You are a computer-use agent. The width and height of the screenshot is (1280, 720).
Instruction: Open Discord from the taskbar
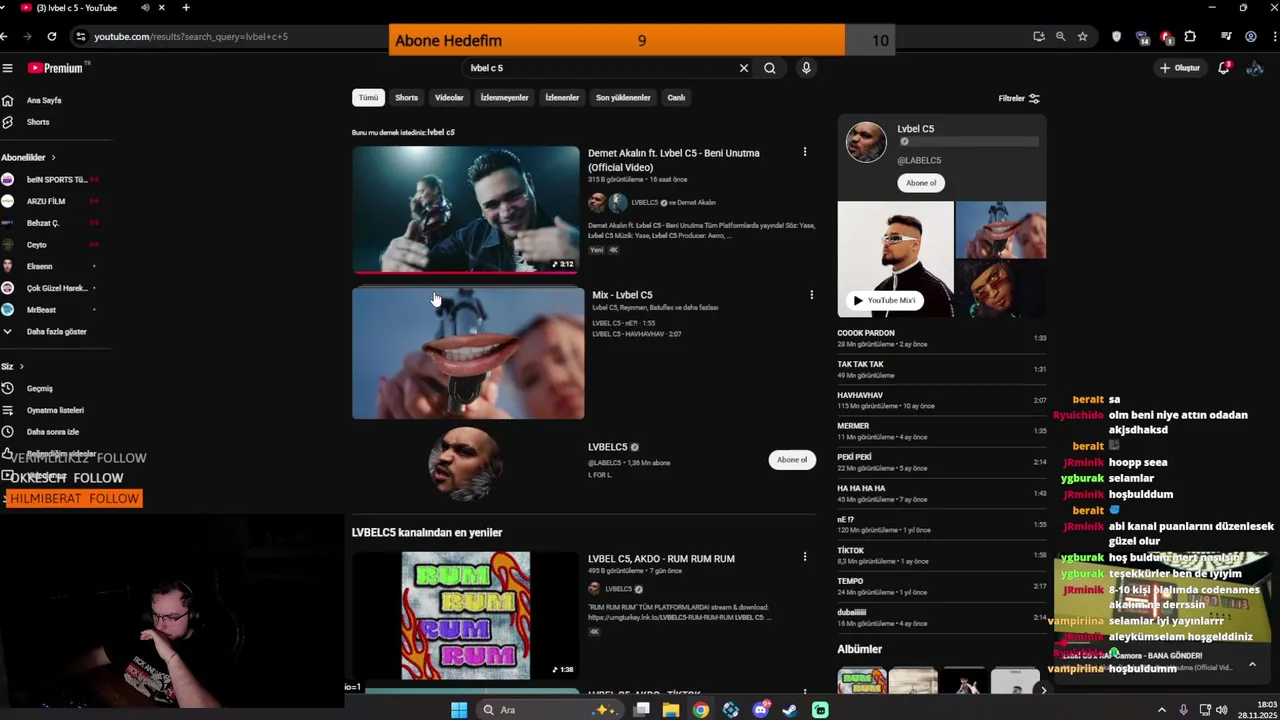(761, 710)
